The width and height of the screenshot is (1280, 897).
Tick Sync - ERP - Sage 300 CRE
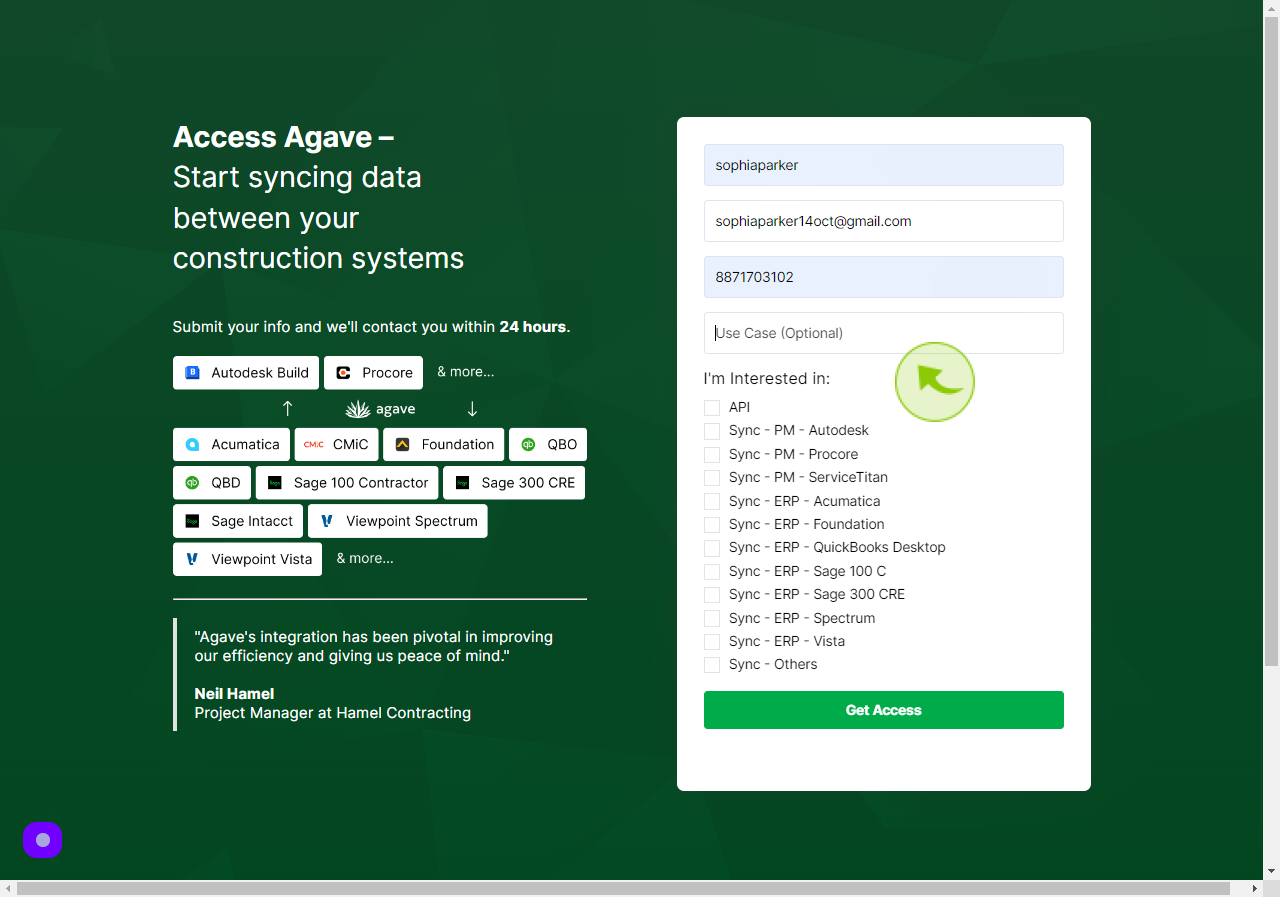click(x=712, y=595)
